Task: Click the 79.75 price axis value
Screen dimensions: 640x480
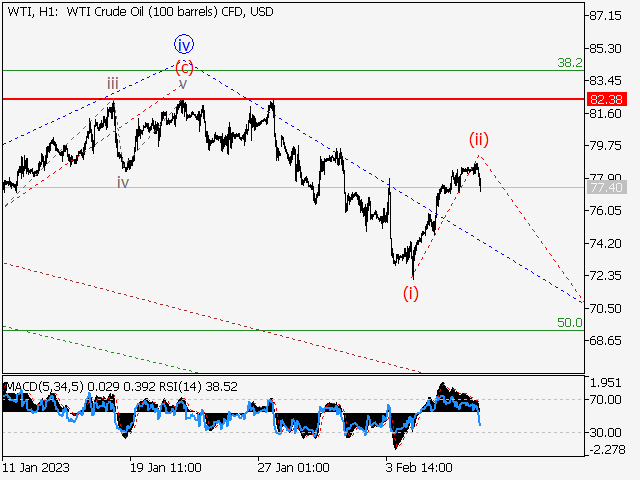Action: pyautogui.click(x=606, y=146)
